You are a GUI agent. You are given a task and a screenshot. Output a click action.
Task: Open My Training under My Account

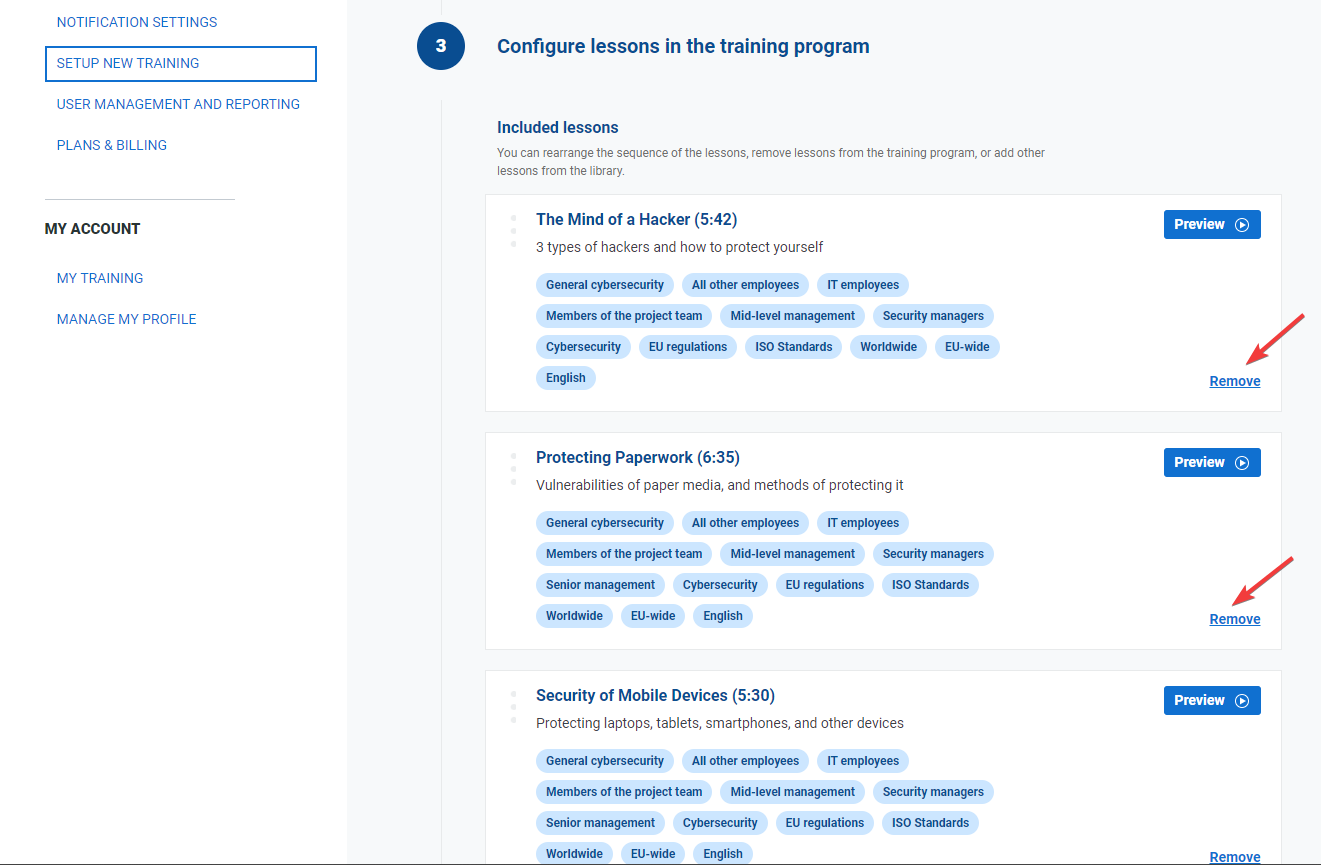tap(100, 278)
